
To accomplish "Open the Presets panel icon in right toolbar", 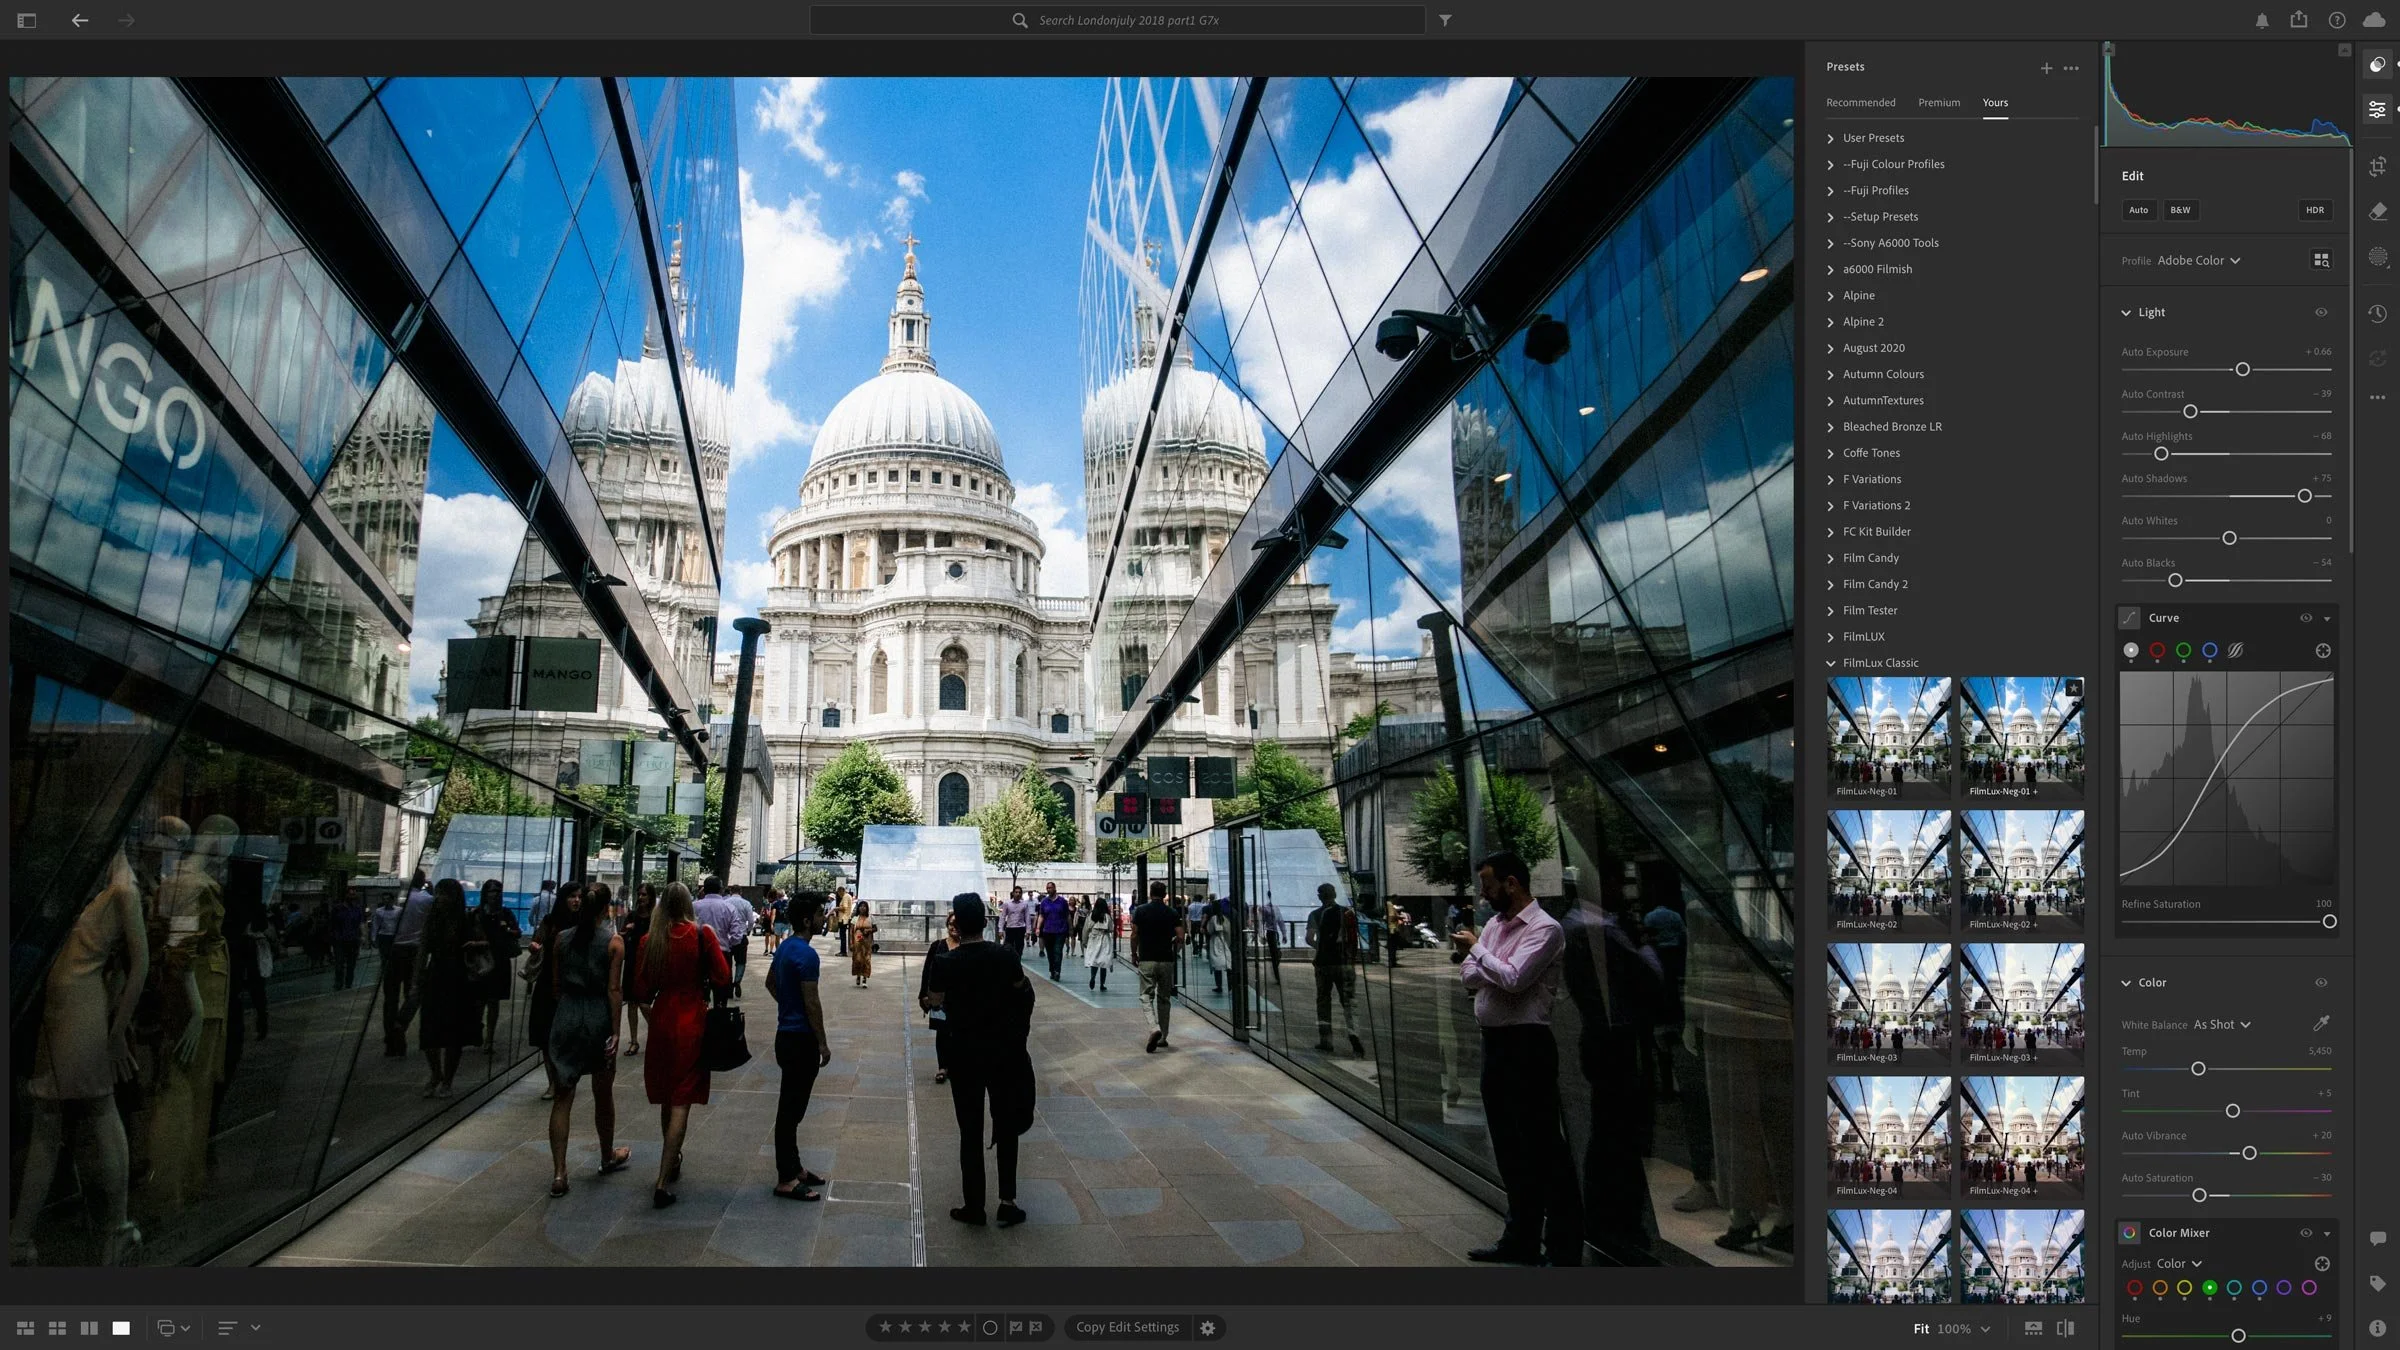I will 2377,64.
